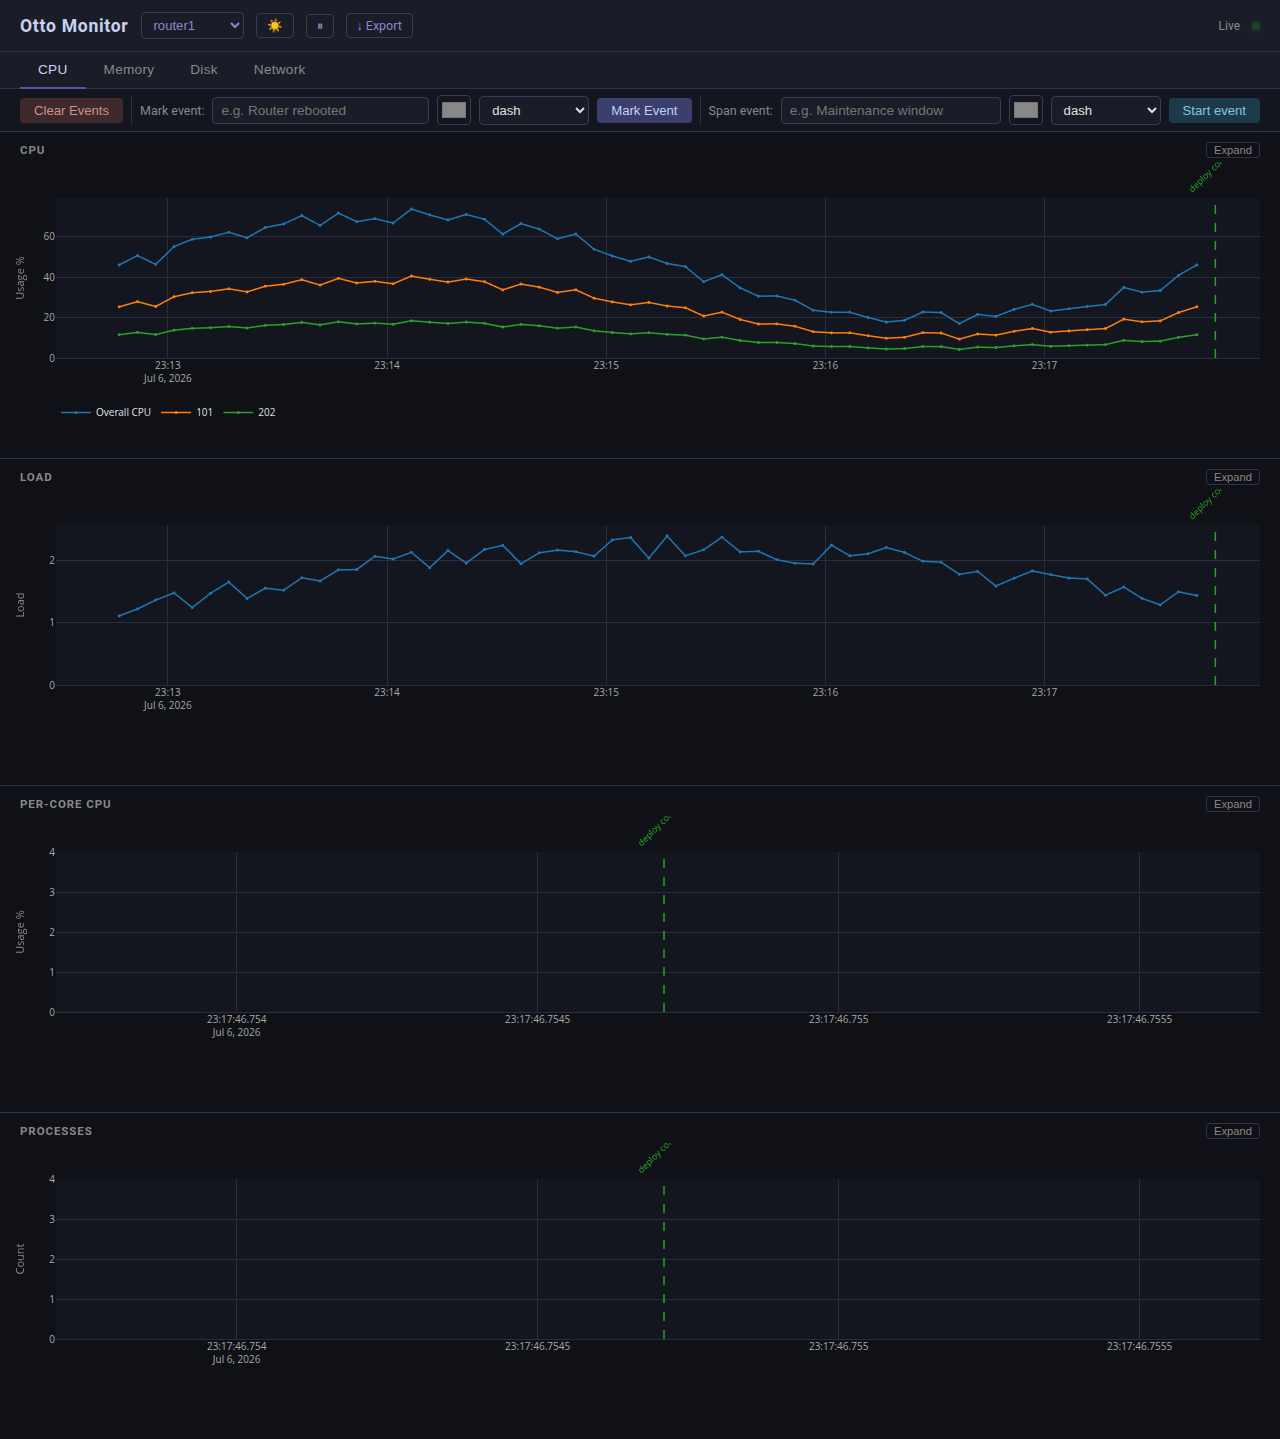
Task: Toggle the sun light-theme icon
Action: click(x=275, y=26)
